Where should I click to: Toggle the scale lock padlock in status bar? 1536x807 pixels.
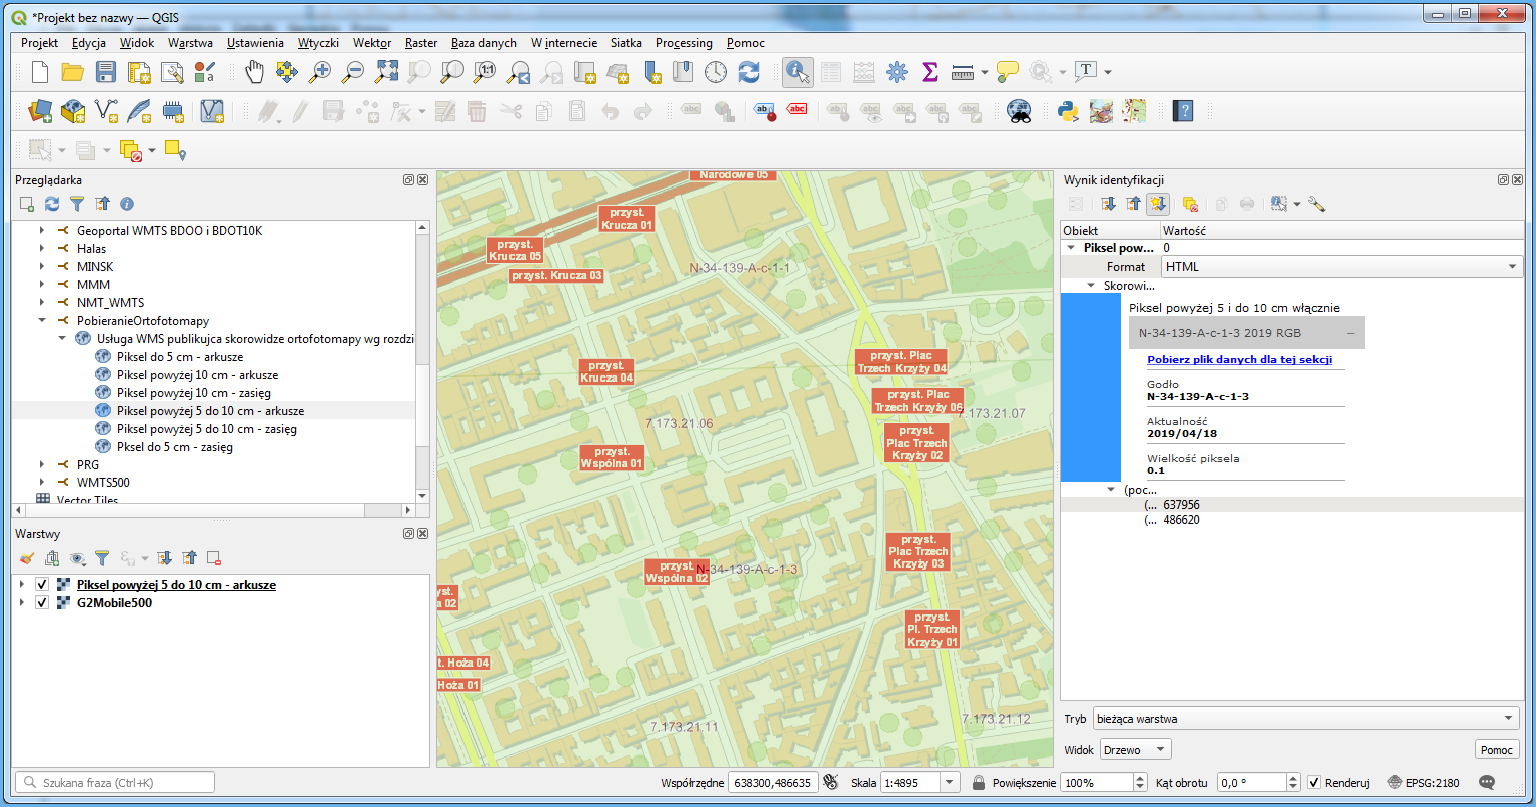click(981, 782)
